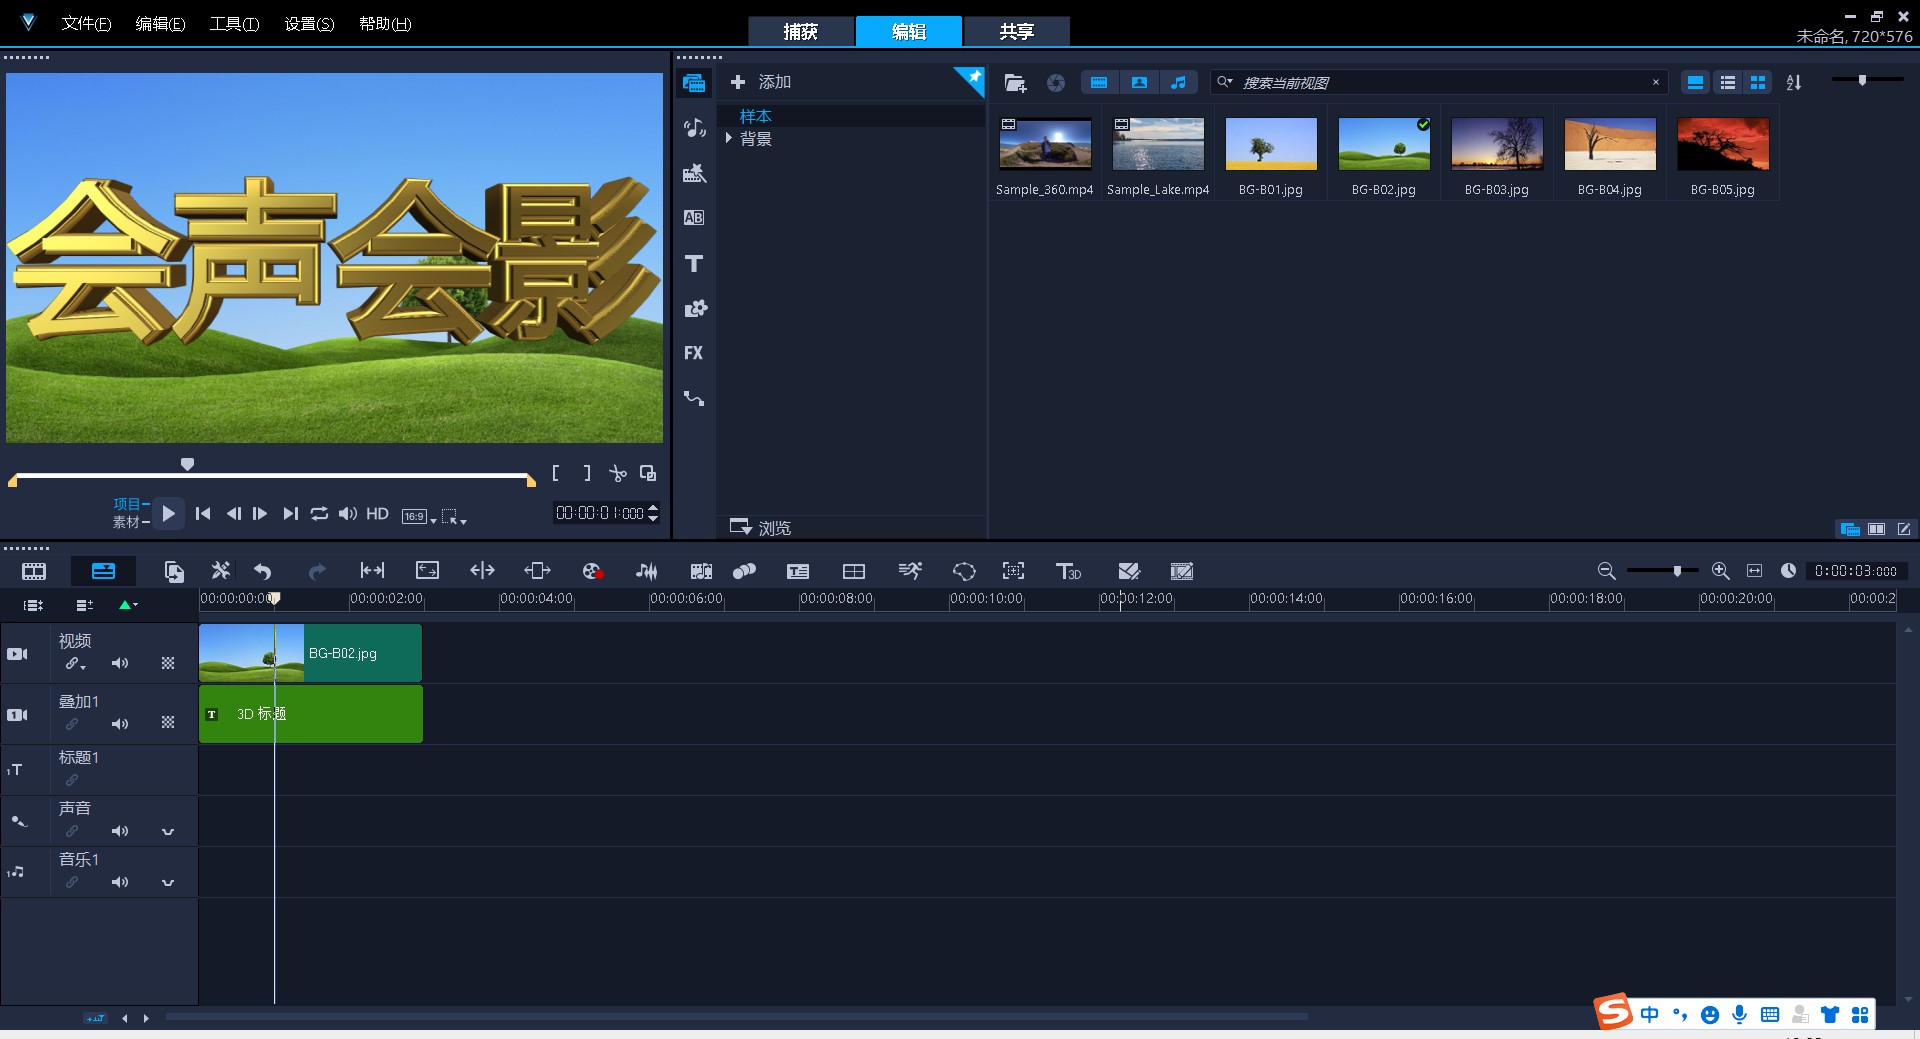Viewport: 1920px width, 1039px height.
Task: Toggle show photos filter in library
Action: [x=1139, y=83]
